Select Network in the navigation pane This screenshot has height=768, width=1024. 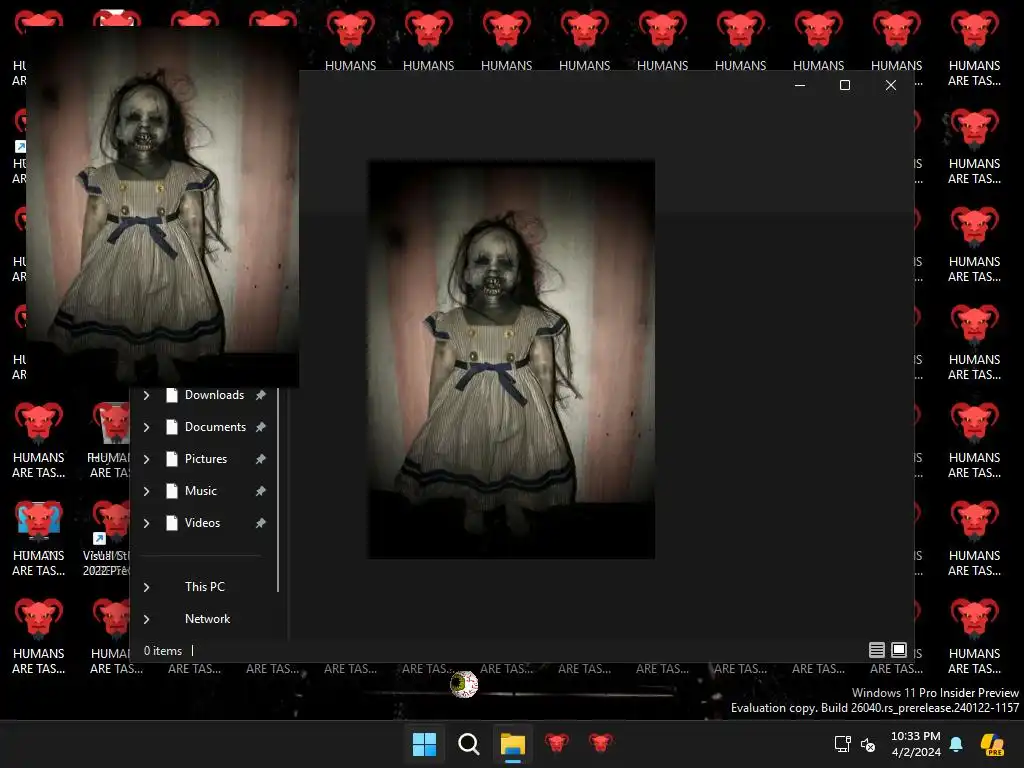(208, 619)
